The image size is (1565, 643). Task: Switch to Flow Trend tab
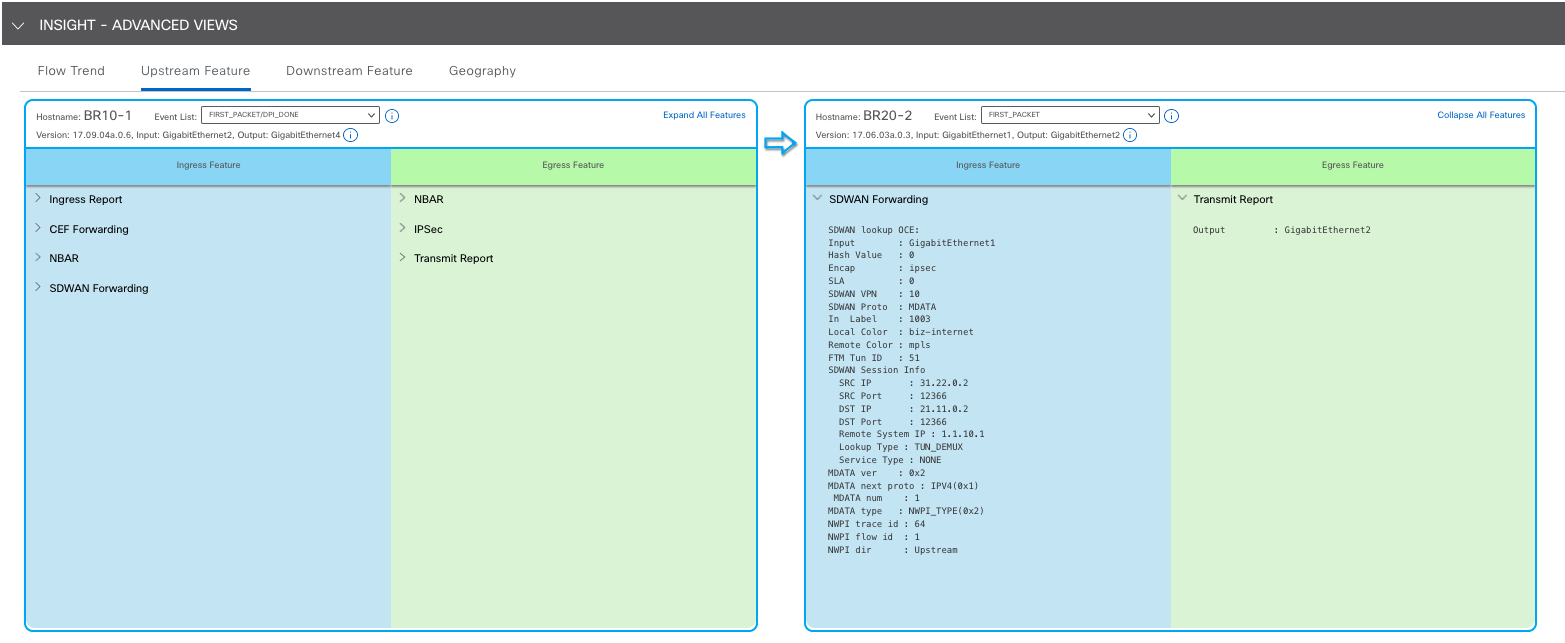click(x=71, y=71)
